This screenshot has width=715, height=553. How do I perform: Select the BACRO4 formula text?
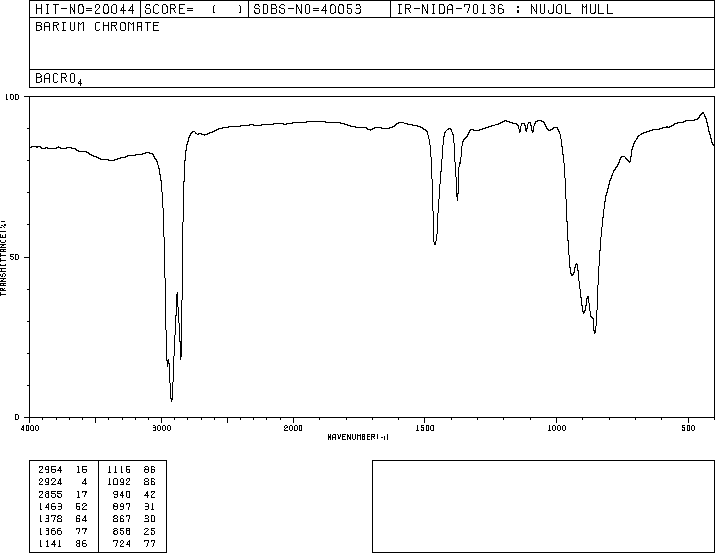[59, 79]
